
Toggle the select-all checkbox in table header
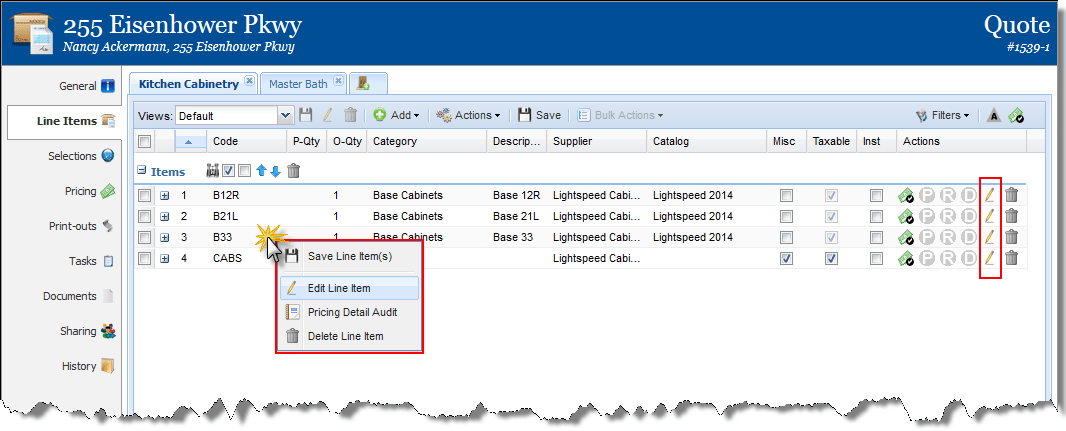pyautogui.click(x=144, y=141)
